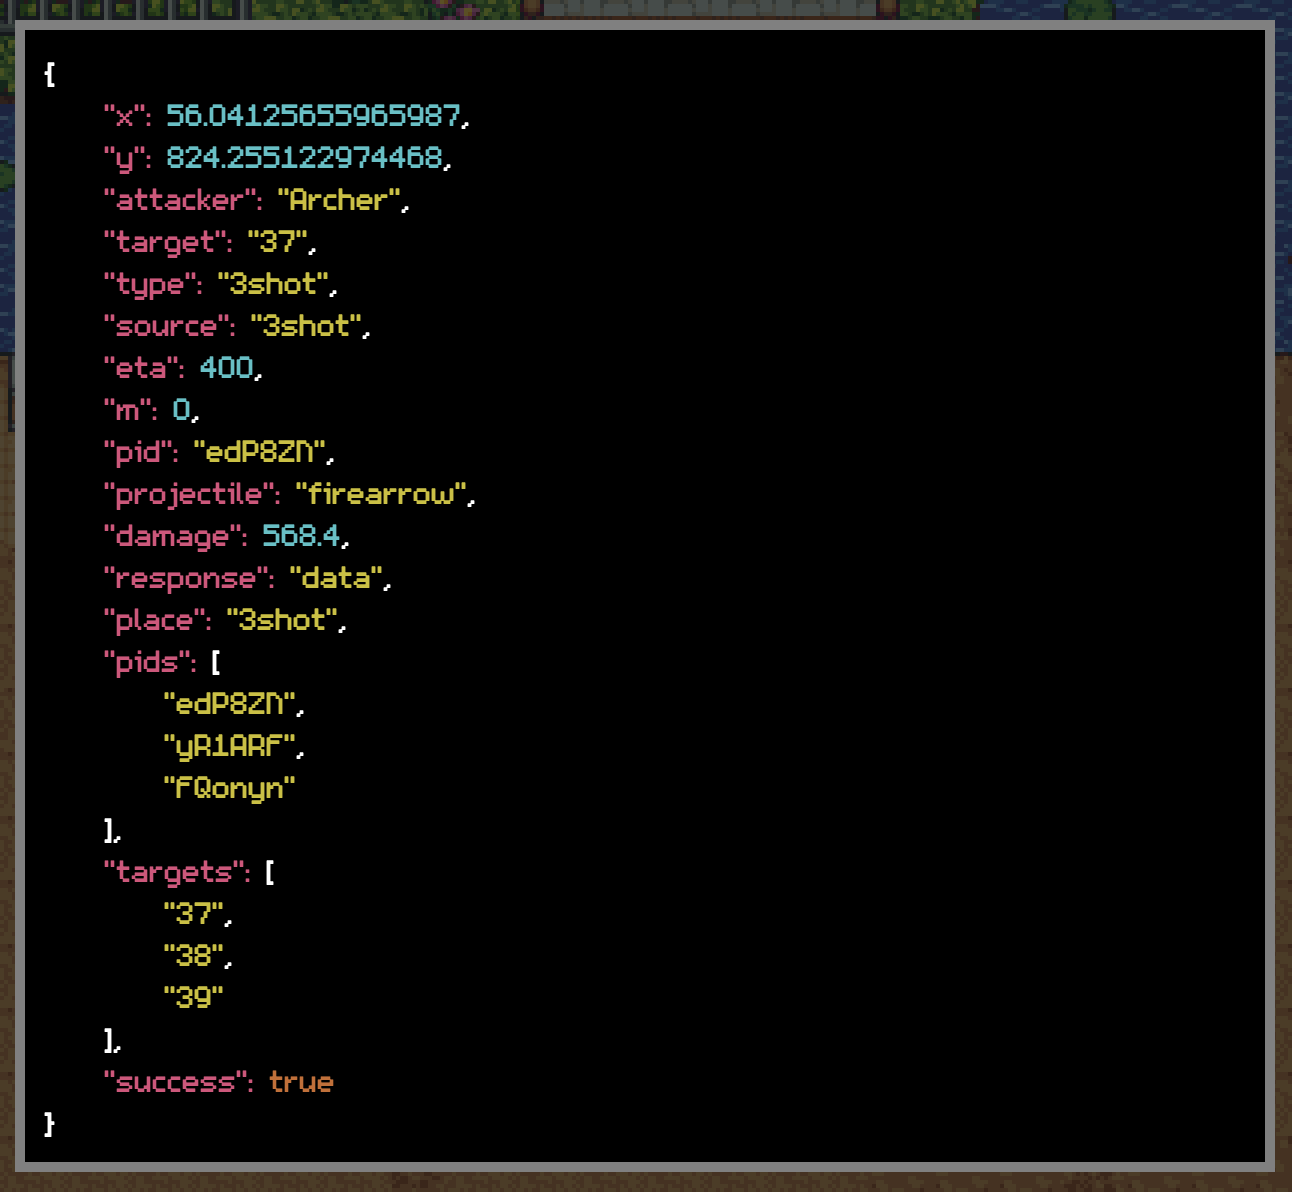Click the "type" key label

(151, 284)
